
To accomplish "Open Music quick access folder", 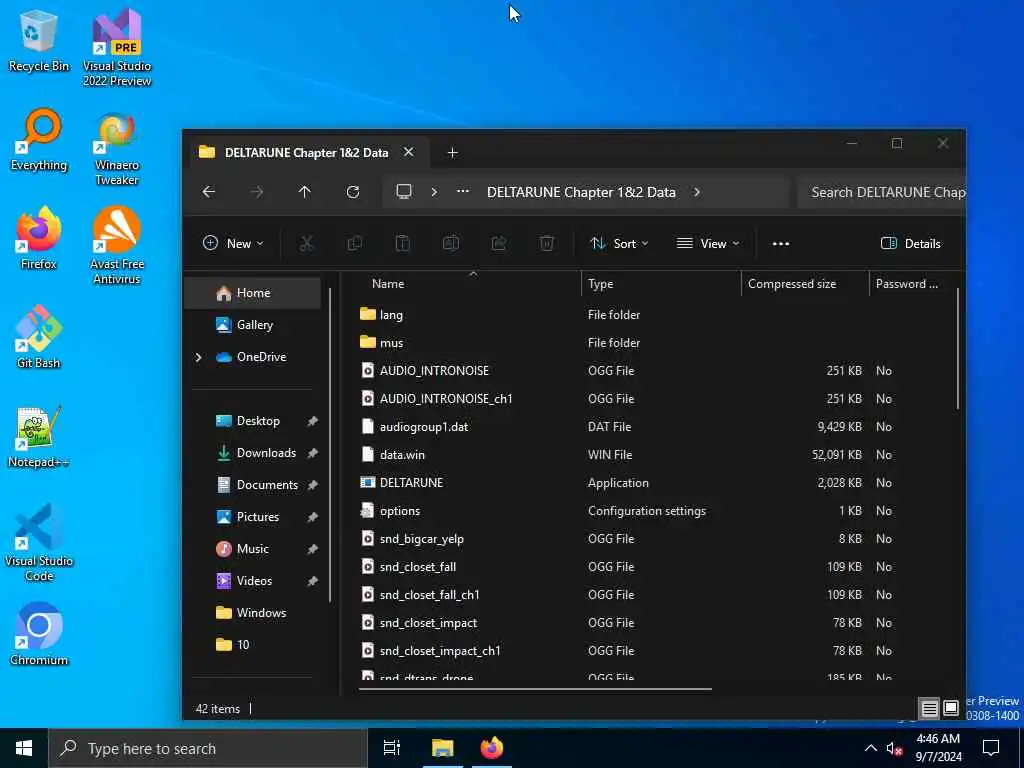I will (253, 549).
